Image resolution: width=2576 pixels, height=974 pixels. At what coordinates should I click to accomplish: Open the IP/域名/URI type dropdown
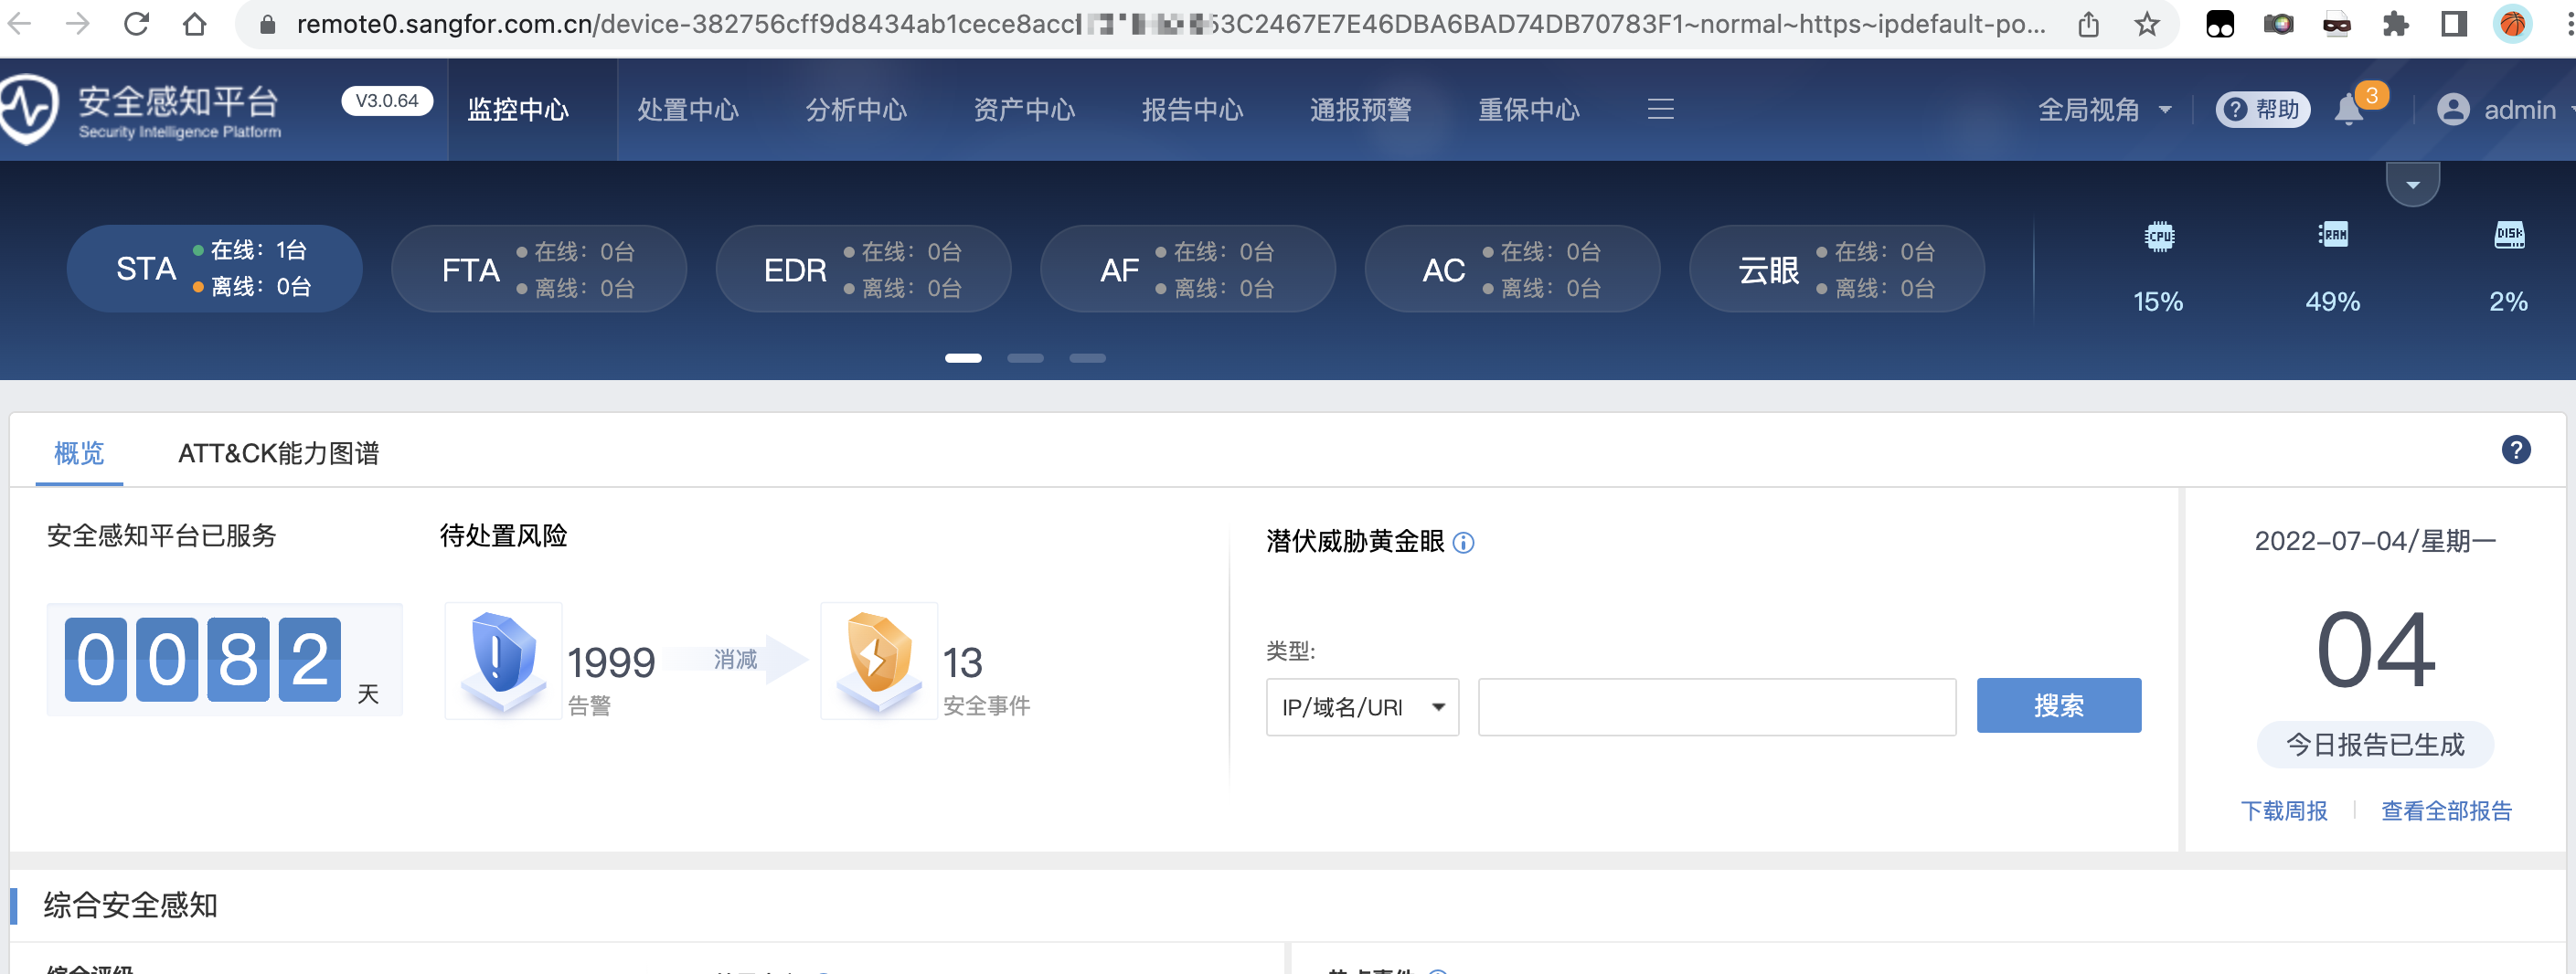(1362, 707)
